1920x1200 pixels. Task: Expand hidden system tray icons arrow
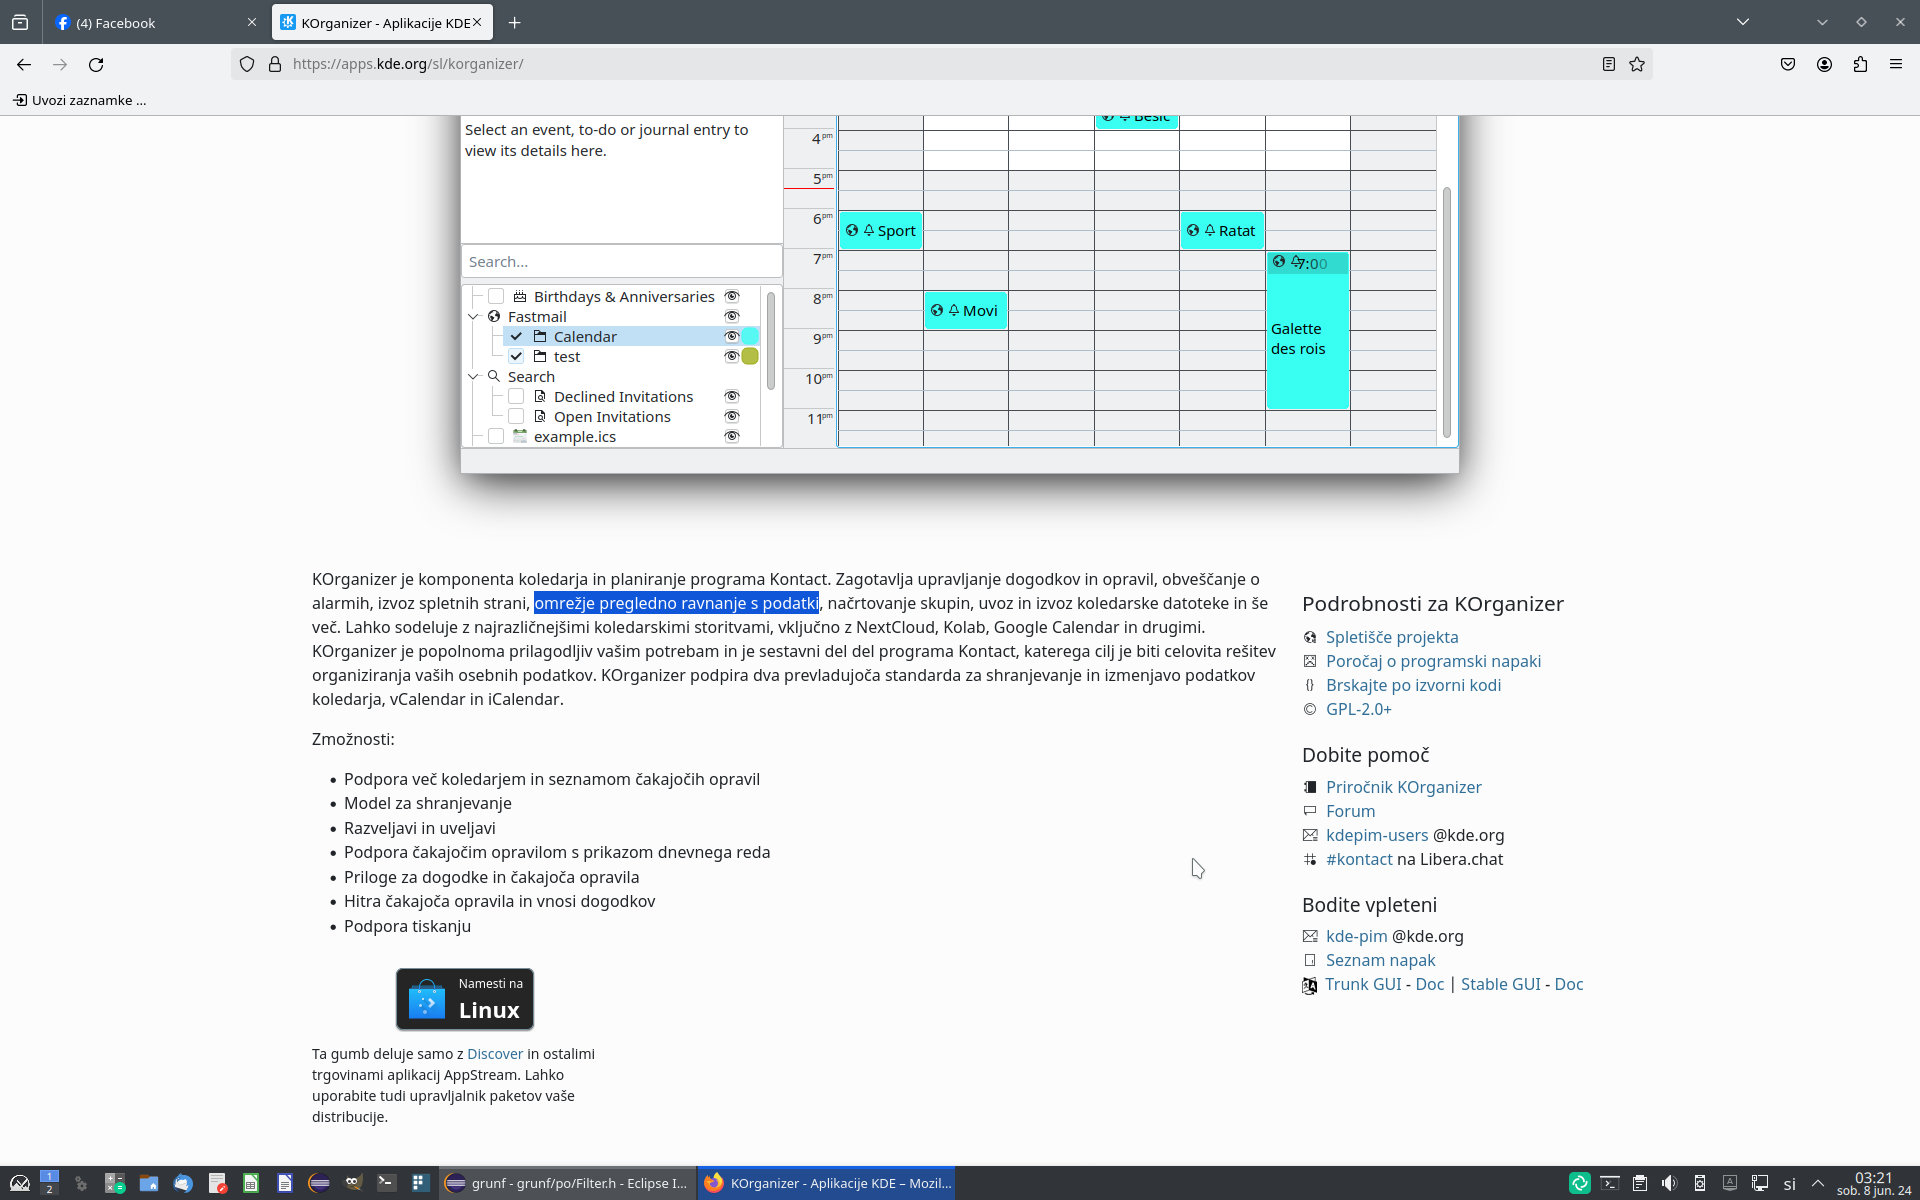(x=1818, y=1183)
